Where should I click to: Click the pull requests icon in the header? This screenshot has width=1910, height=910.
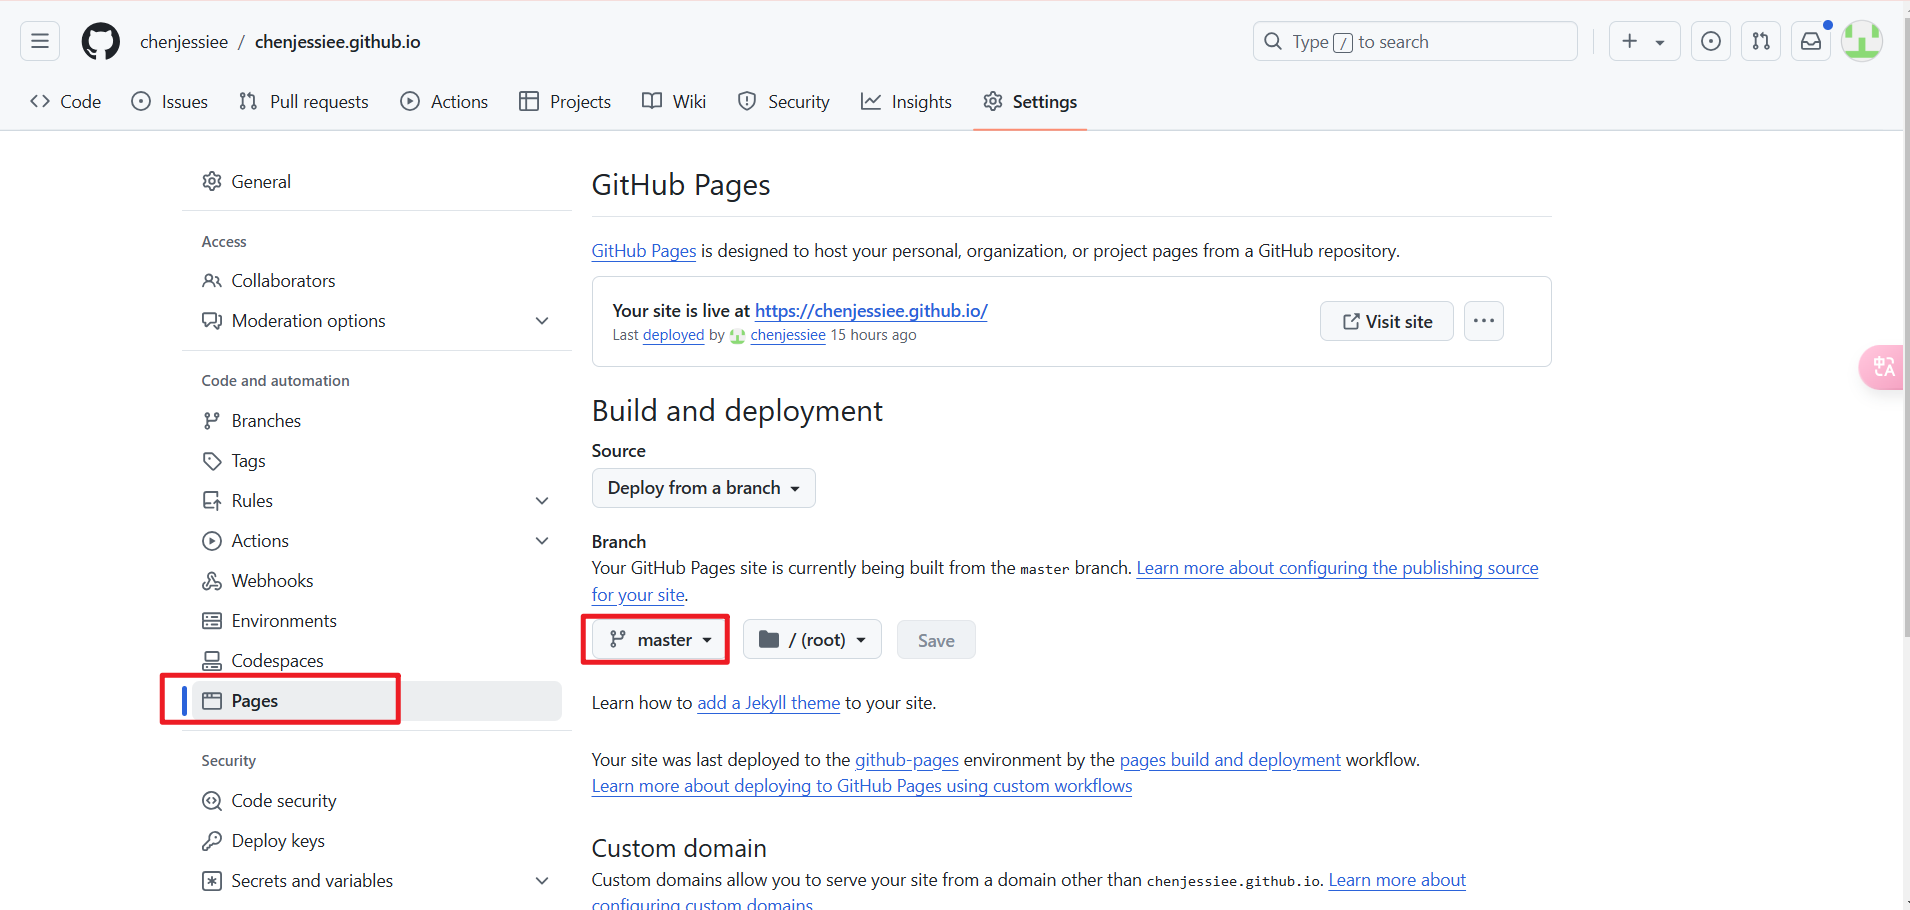(1761, 41)
